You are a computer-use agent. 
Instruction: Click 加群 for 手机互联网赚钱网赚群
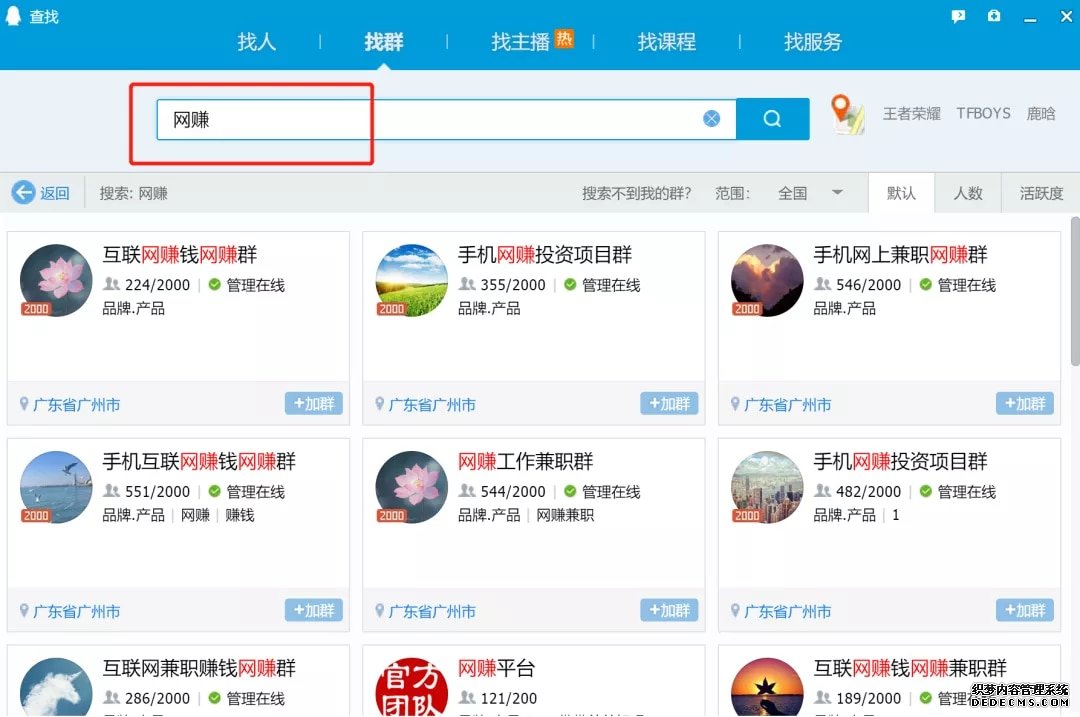313,610
